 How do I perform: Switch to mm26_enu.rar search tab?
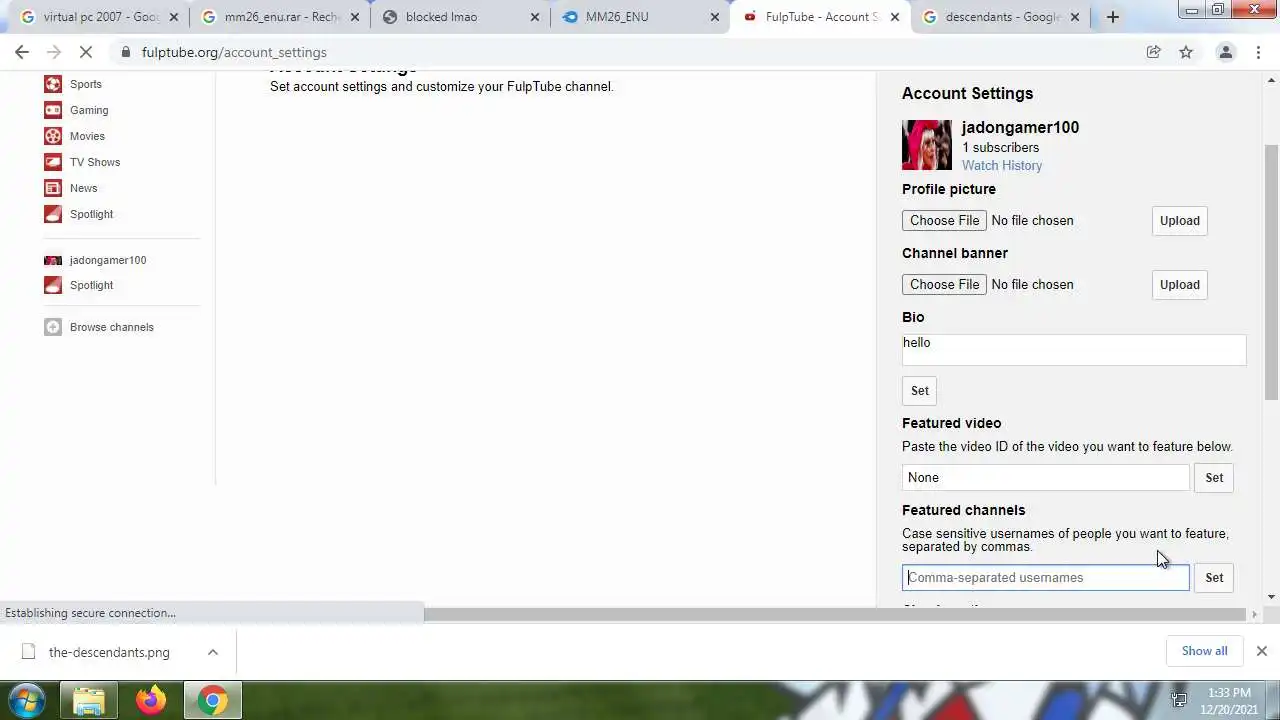pyautogui.click(x=280, y=17)
